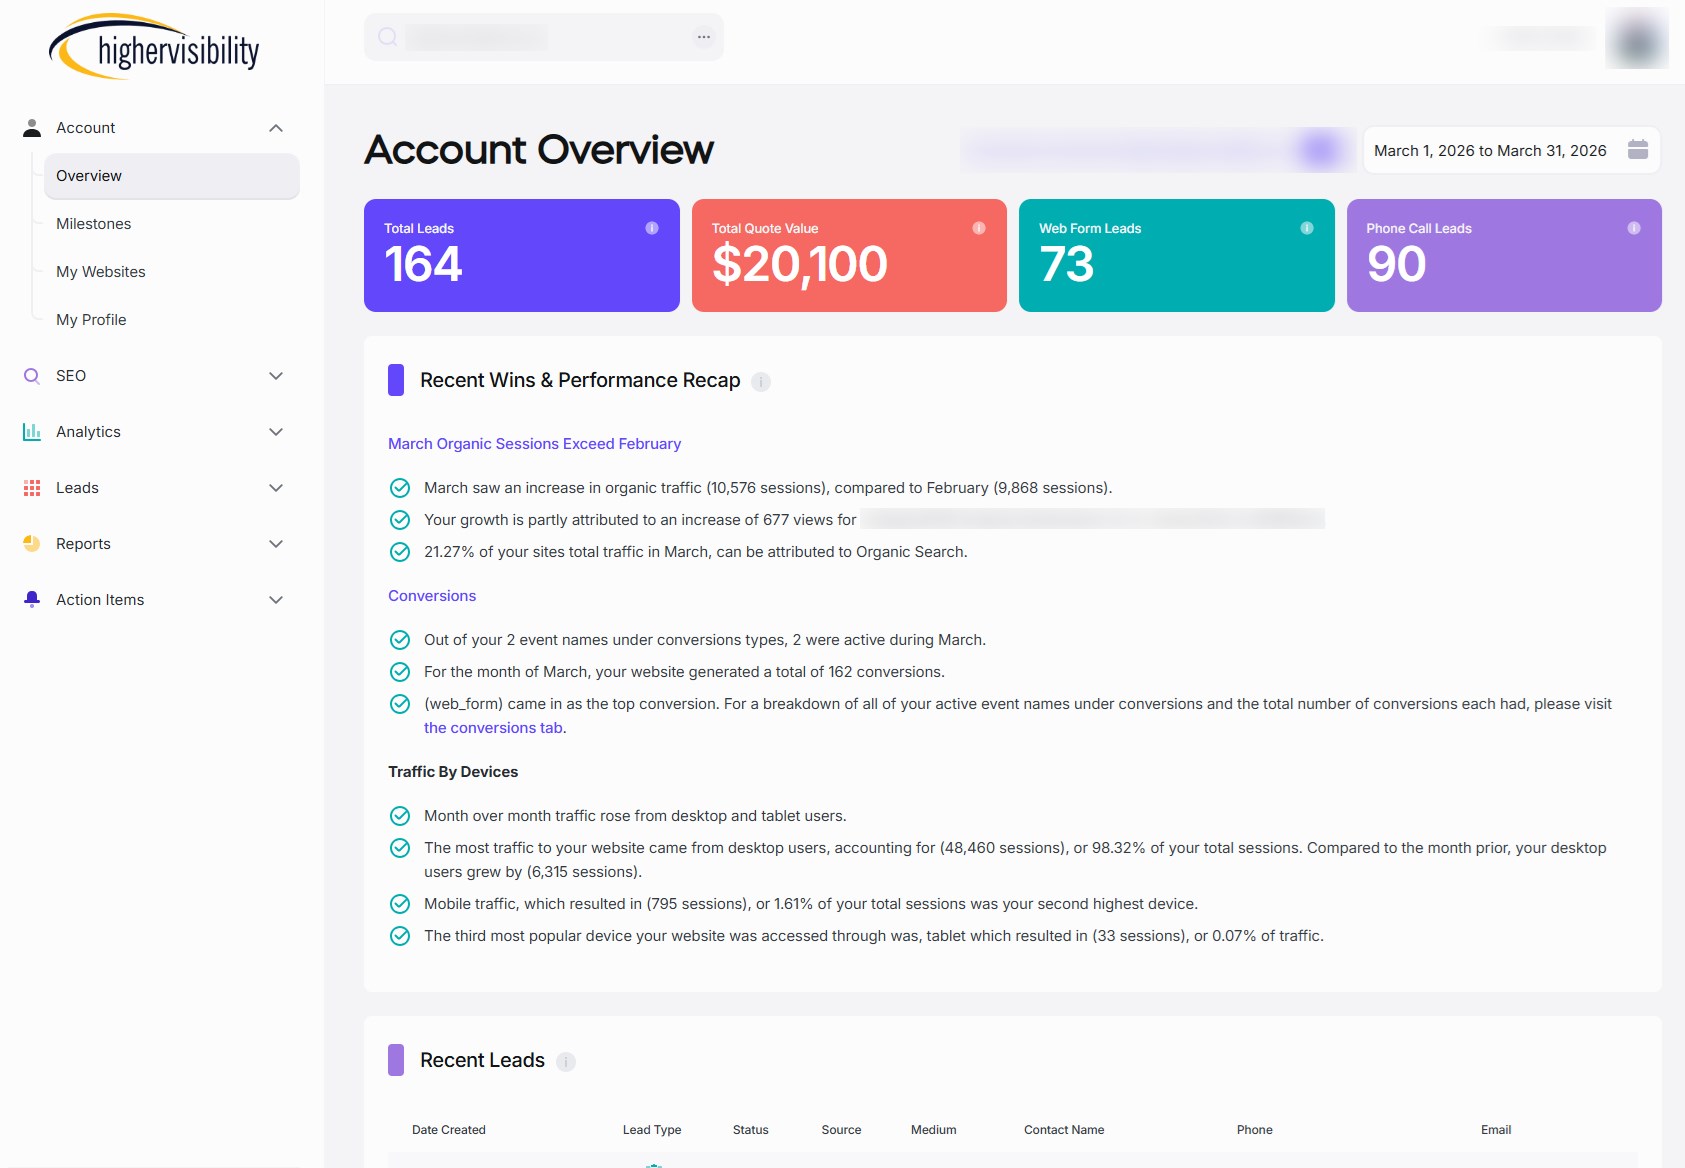Click the search bar ellipsis icon
Viewport: 1685px width, 1168px height.
coord(704,37)
